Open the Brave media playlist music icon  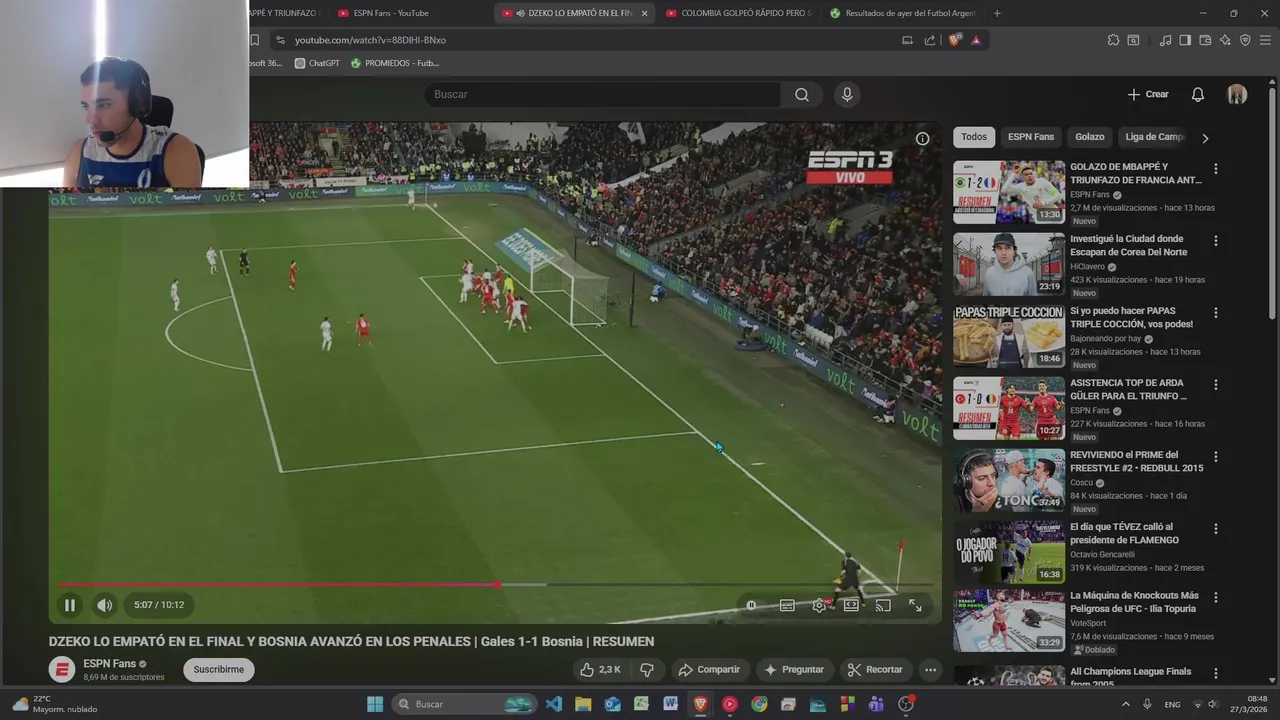(1165, 40)
